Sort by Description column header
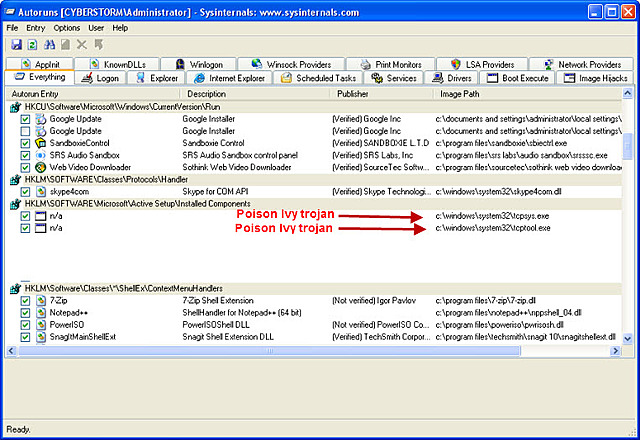Image resolution: width=640 pixels, height=440 pixels. pos(255,94)
